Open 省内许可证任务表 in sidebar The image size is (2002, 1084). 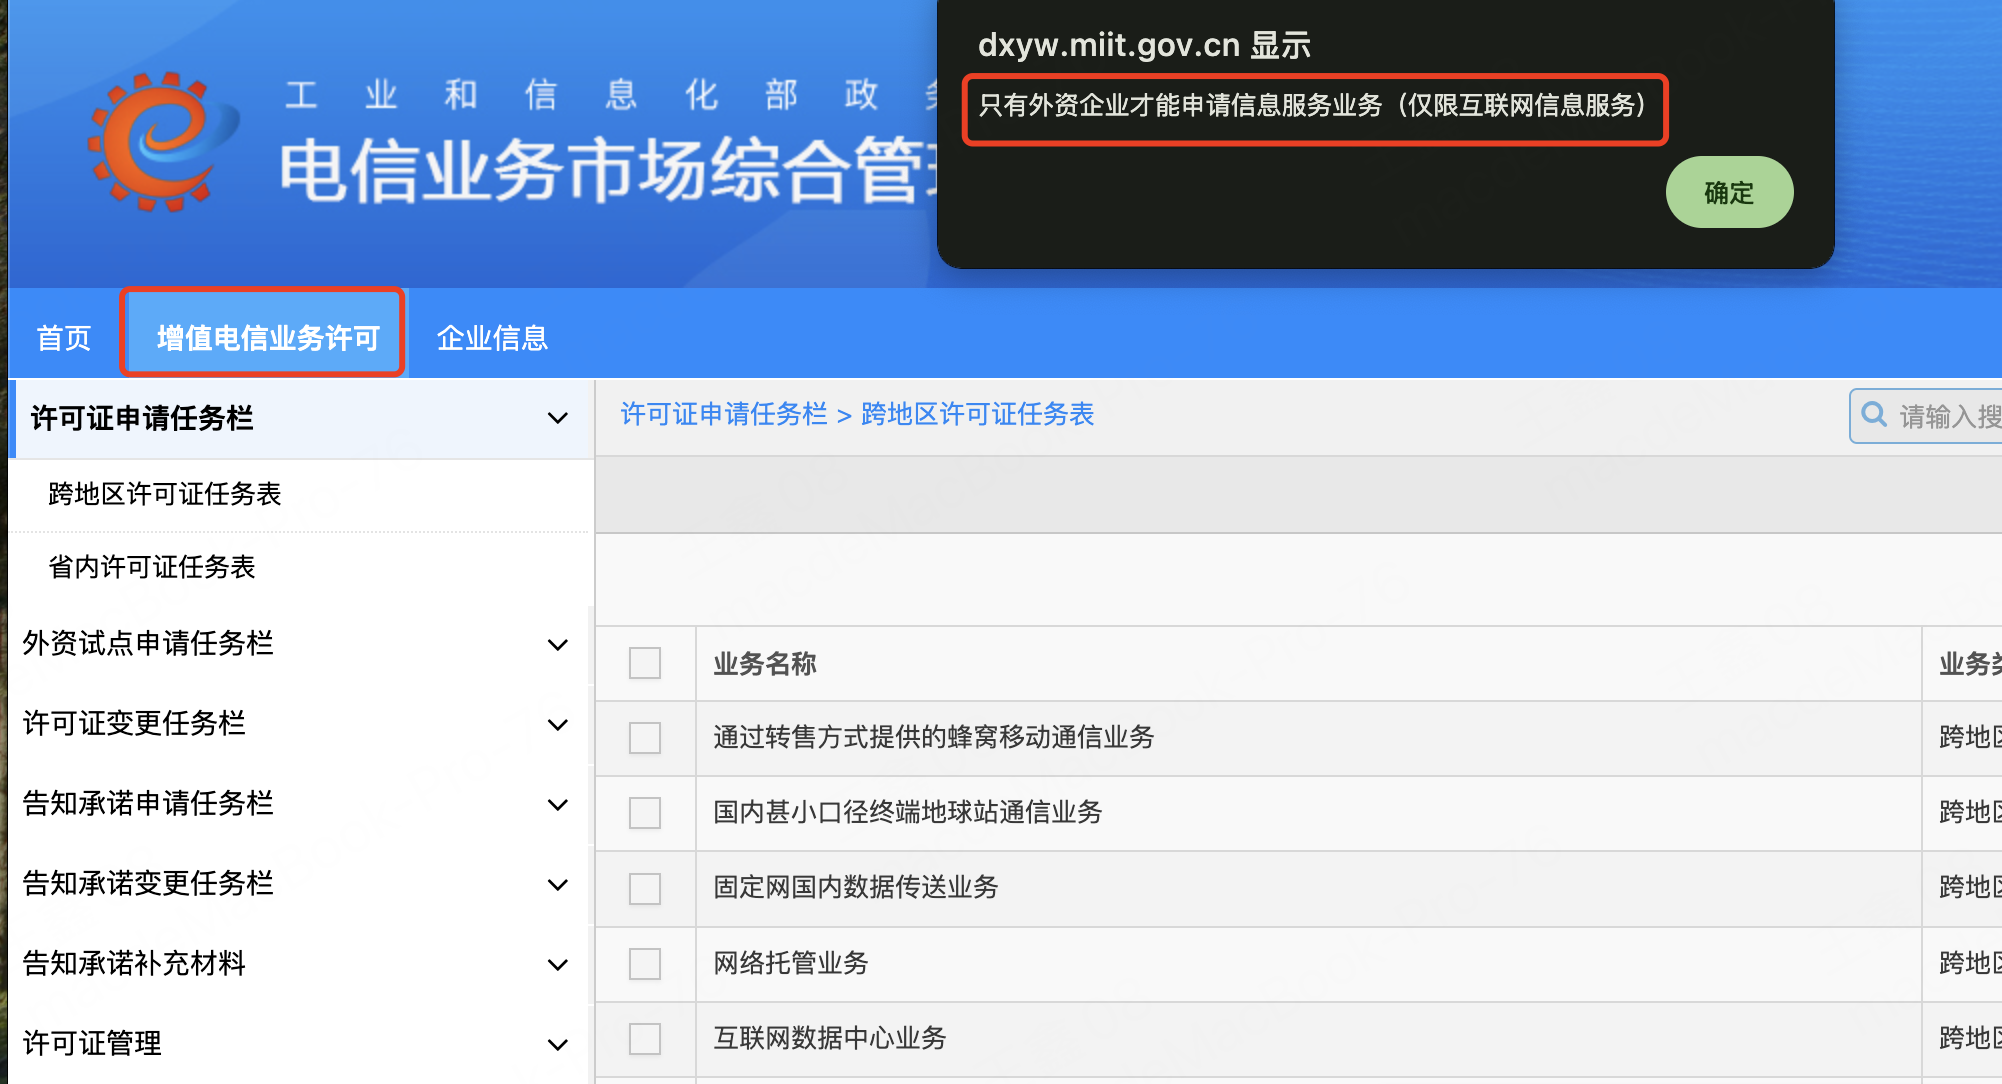coord(152,567)
